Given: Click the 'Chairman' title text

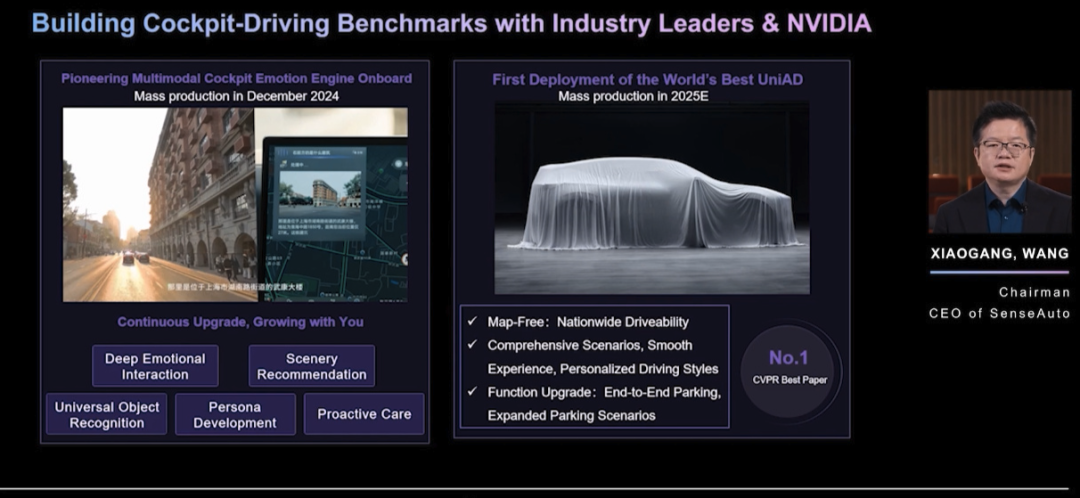Looking at the screenshot, I should point(1035,292).
